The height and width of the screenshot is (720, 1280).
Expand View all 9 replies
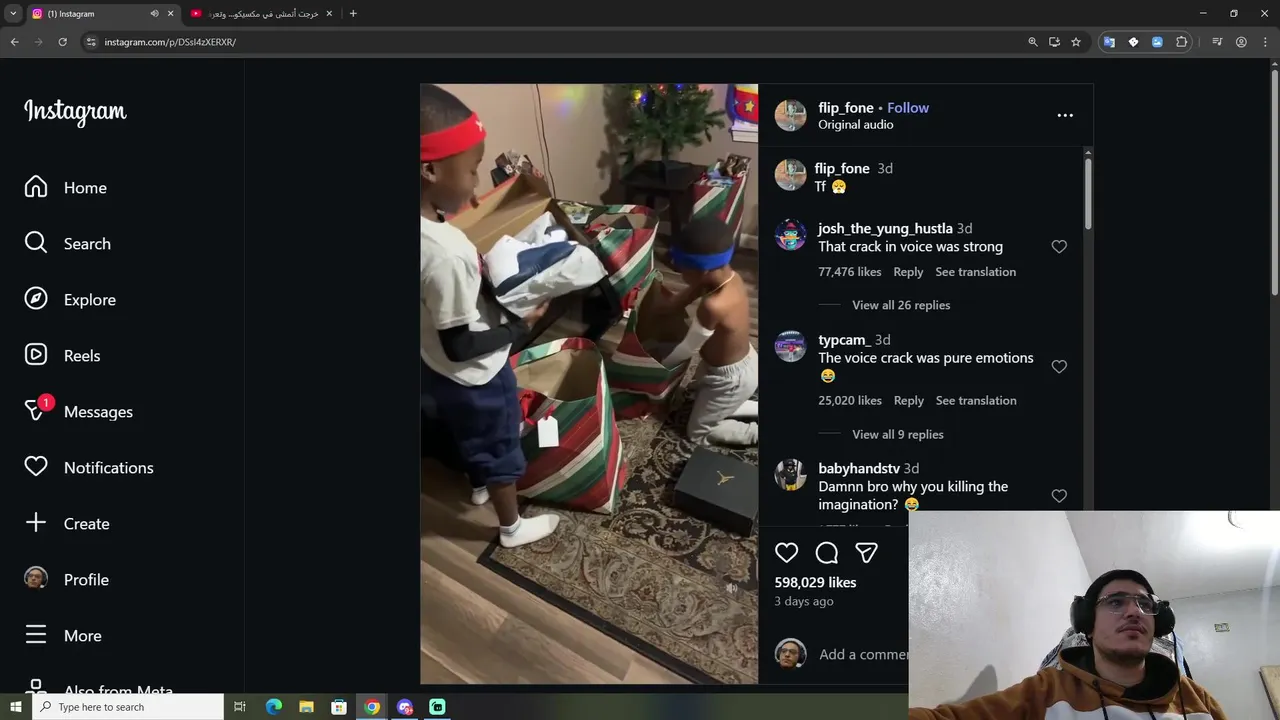point(898,434)
